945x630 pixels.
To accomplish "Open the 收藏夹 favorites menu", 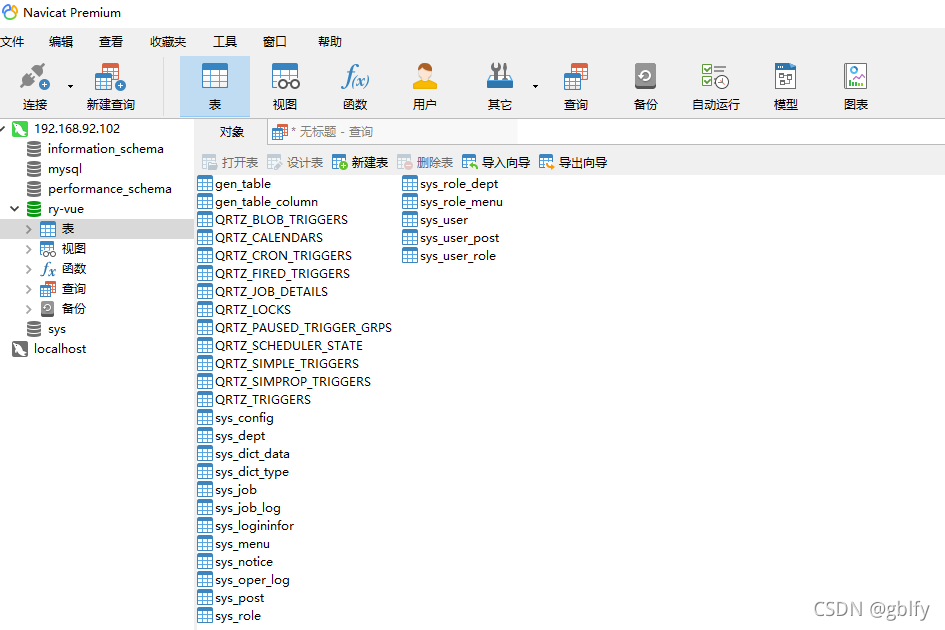I will [x=168, y=42].
